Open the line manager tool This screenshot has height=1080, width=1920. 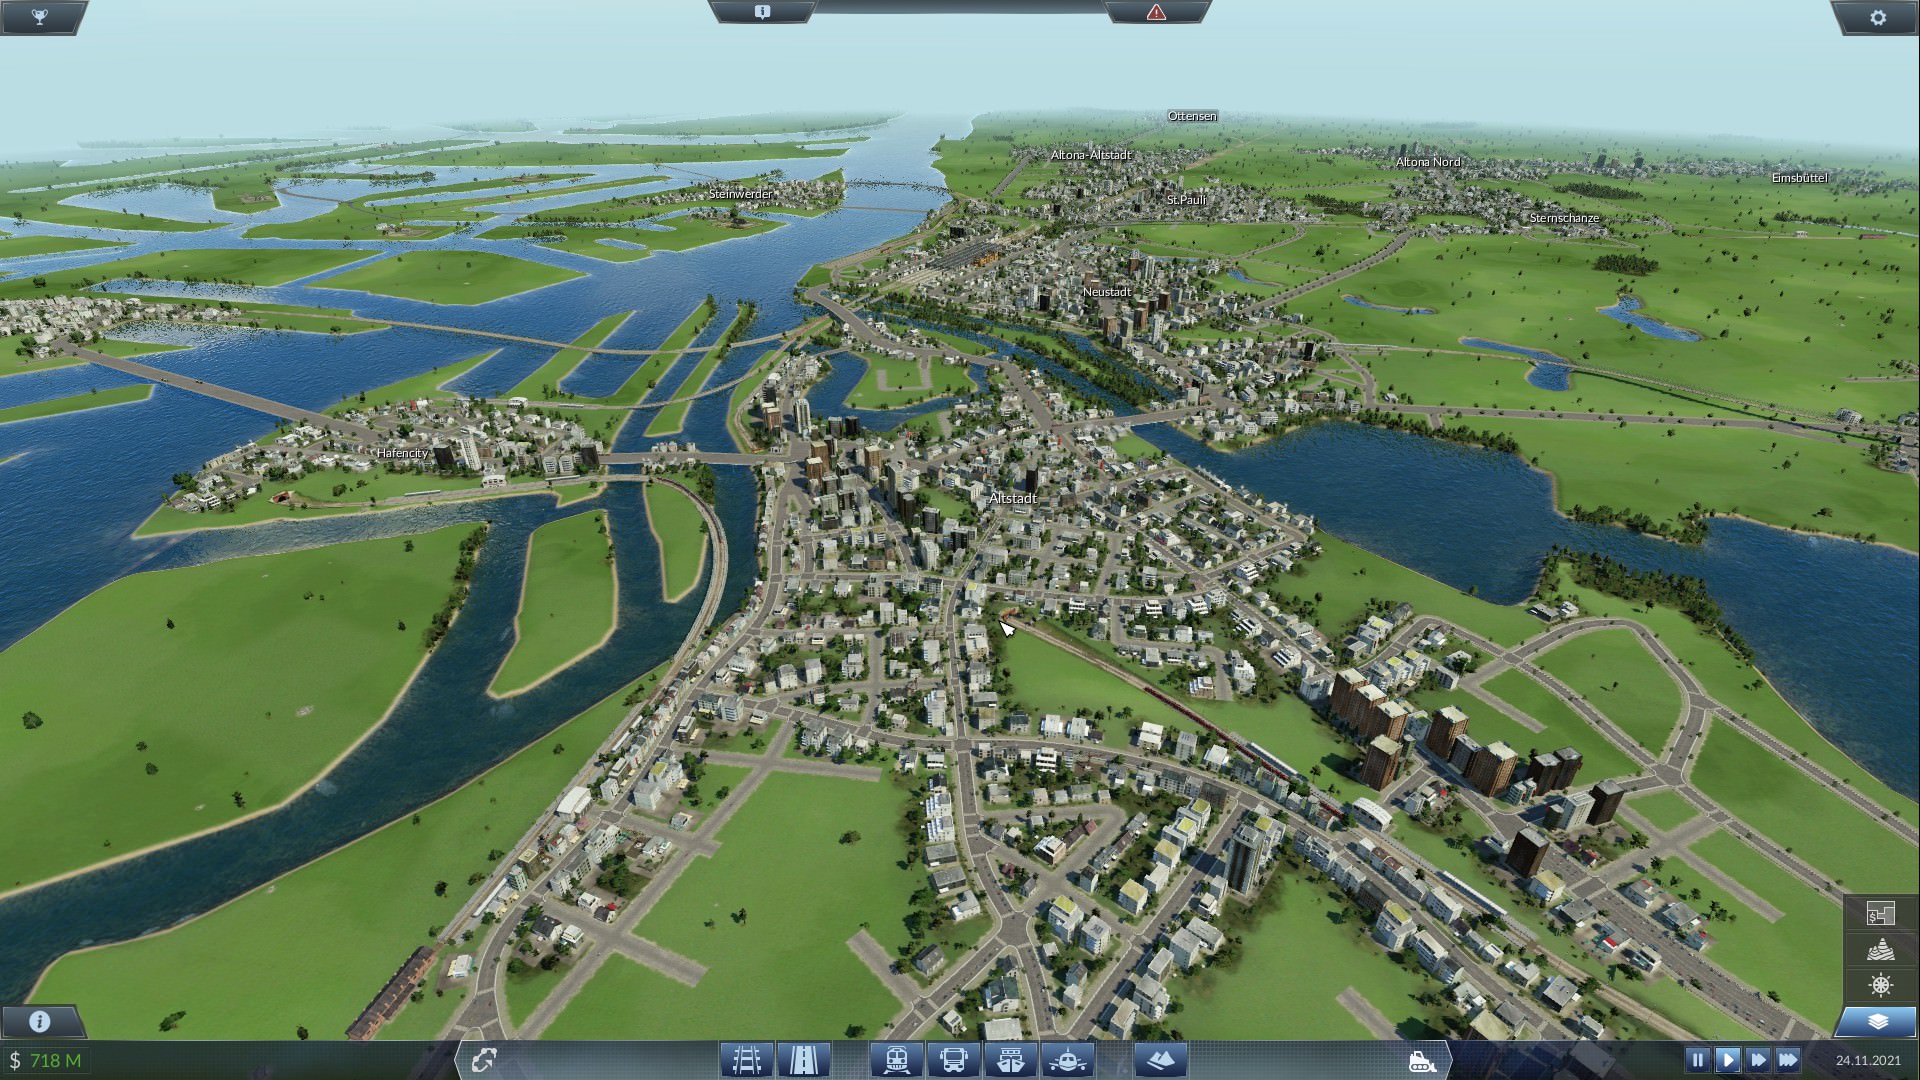(484, 1059)
